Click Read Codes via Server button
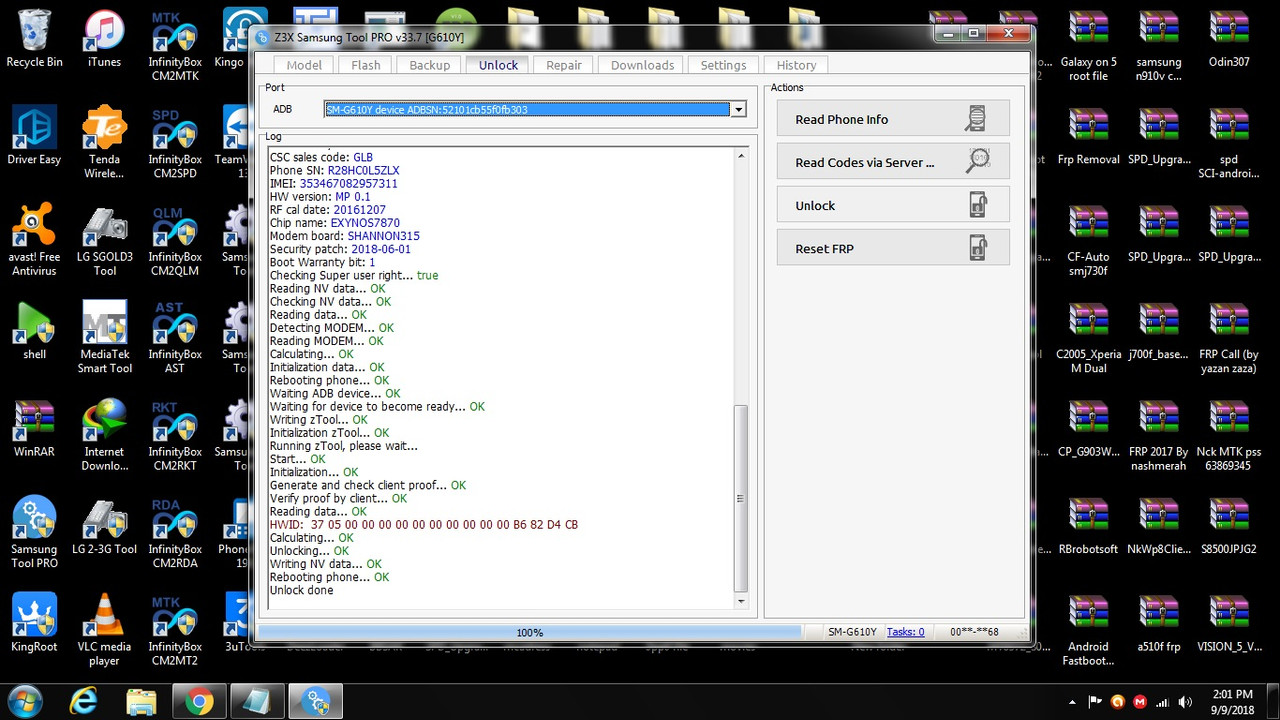The width and height of the screenshot is (1280, 720). tap(893, 162)
